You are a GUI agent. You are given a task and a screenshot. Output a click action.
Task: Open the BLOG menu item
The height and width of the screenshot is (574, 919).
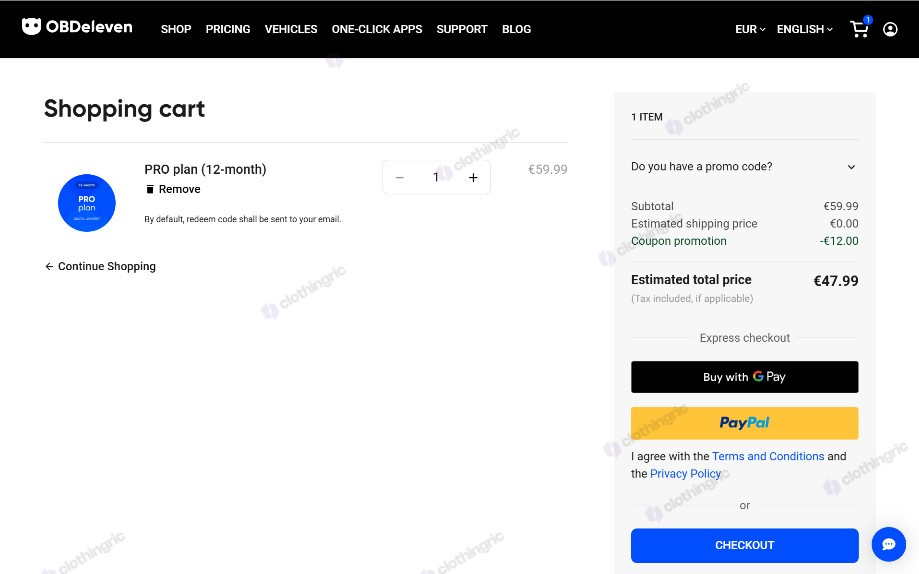pos(516,29)
